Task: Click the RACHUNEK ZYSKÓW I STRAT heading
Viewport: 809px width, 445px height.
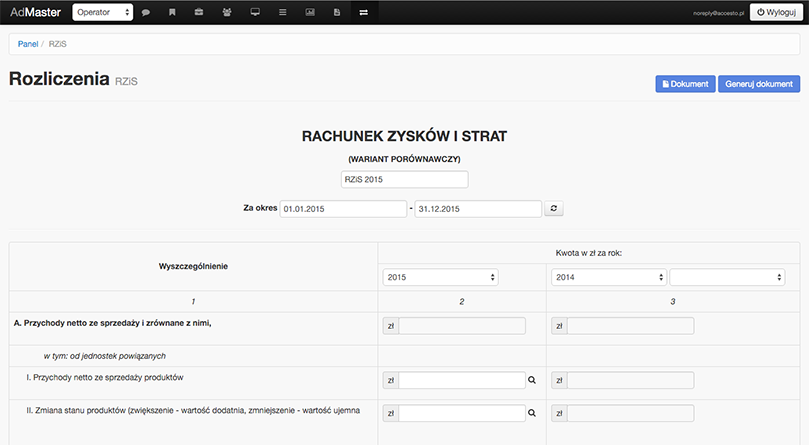Action: 404,136
